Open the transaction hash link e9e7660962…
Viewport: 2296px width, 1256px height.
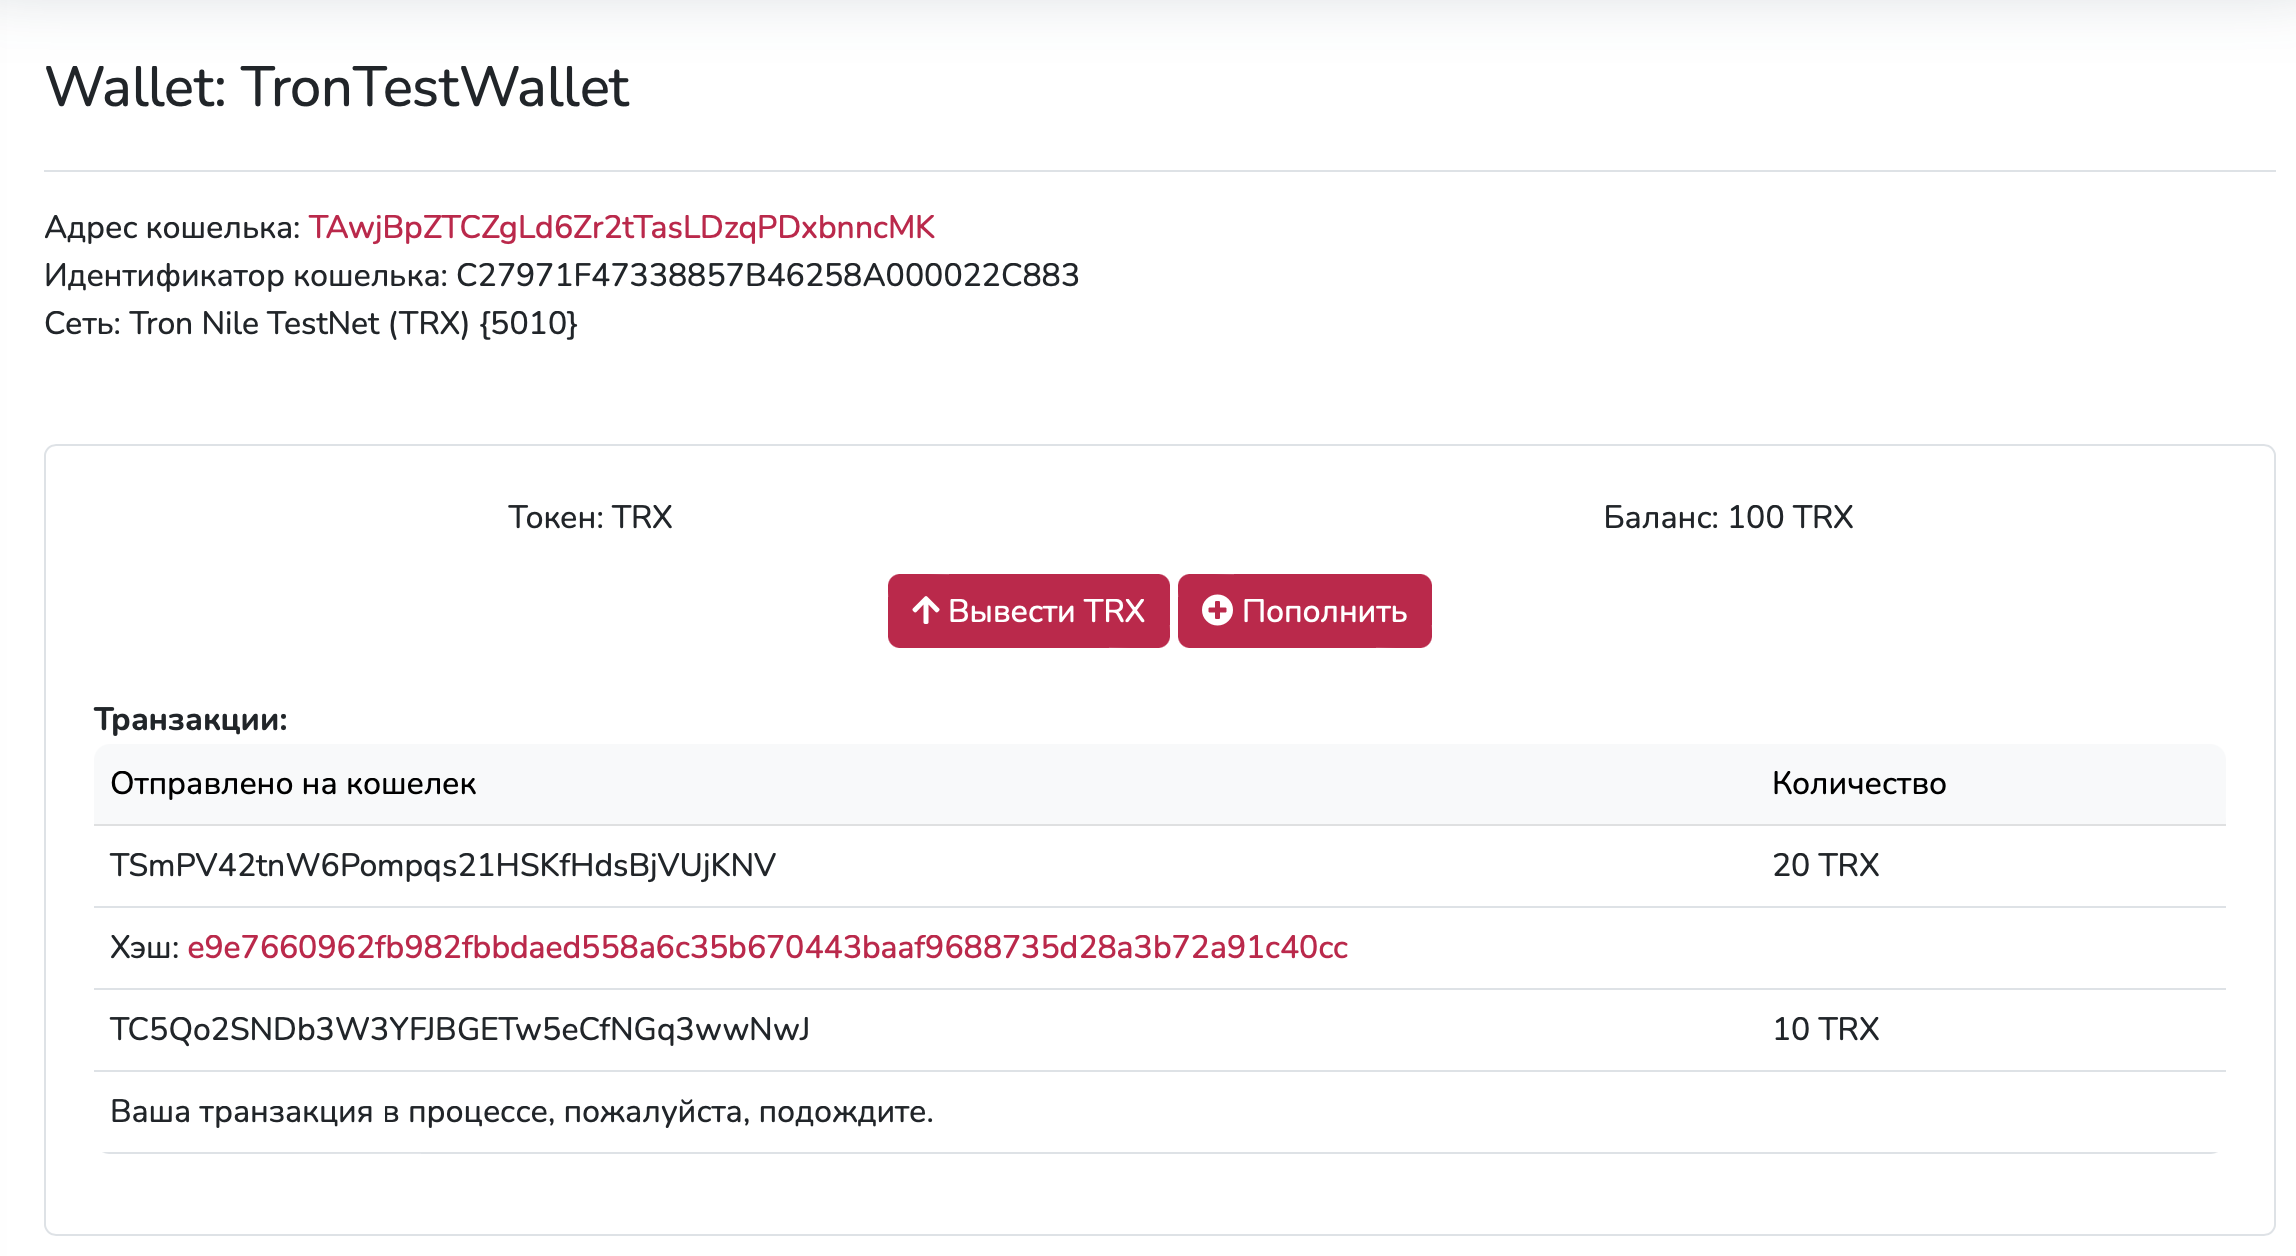point(767,947)
